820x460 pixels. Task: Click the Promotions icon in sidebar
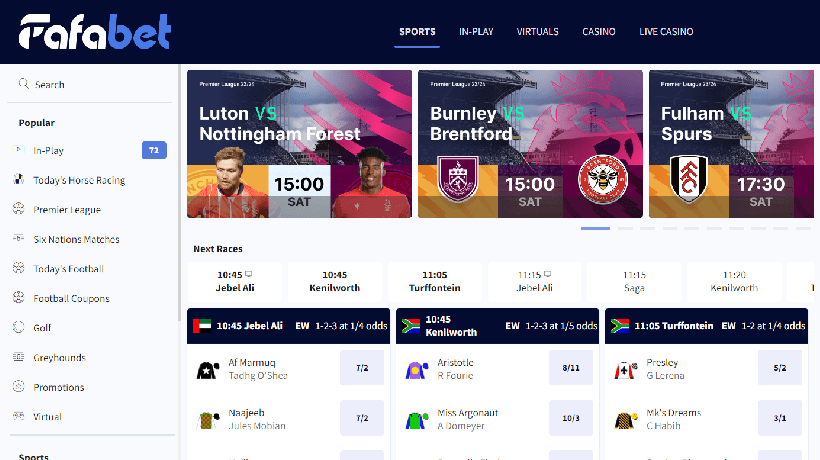(19, 387)
